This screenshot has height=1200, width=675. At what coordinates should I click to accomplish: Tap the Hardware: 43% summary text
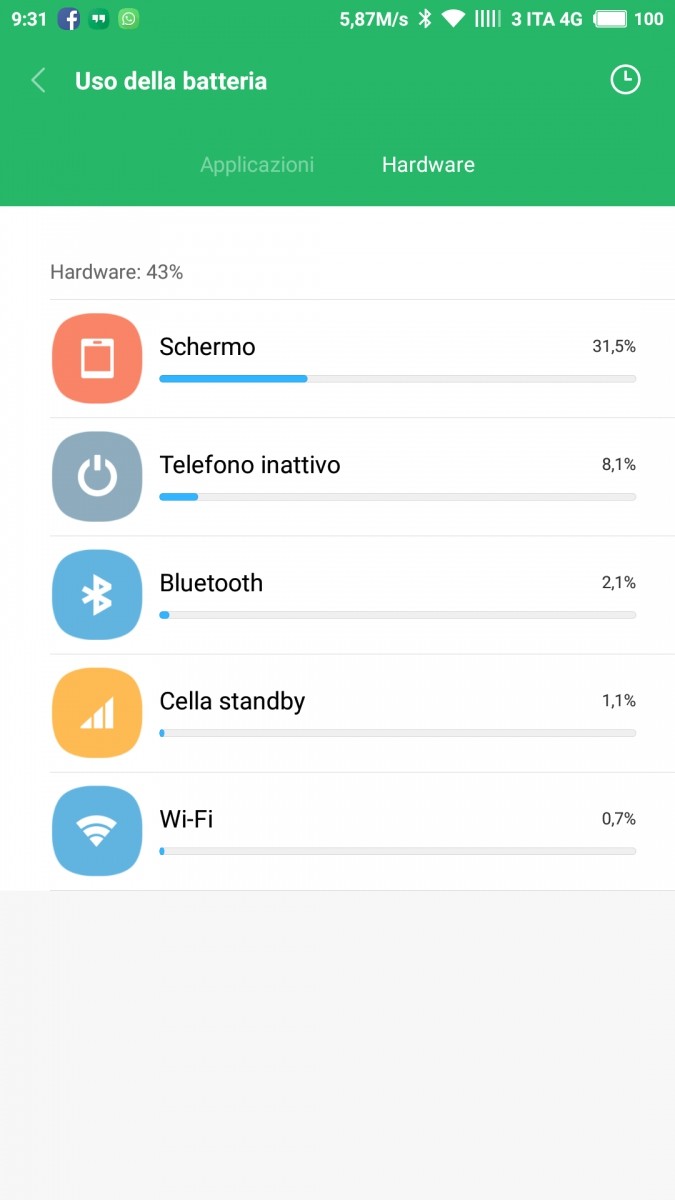point(116,272)
